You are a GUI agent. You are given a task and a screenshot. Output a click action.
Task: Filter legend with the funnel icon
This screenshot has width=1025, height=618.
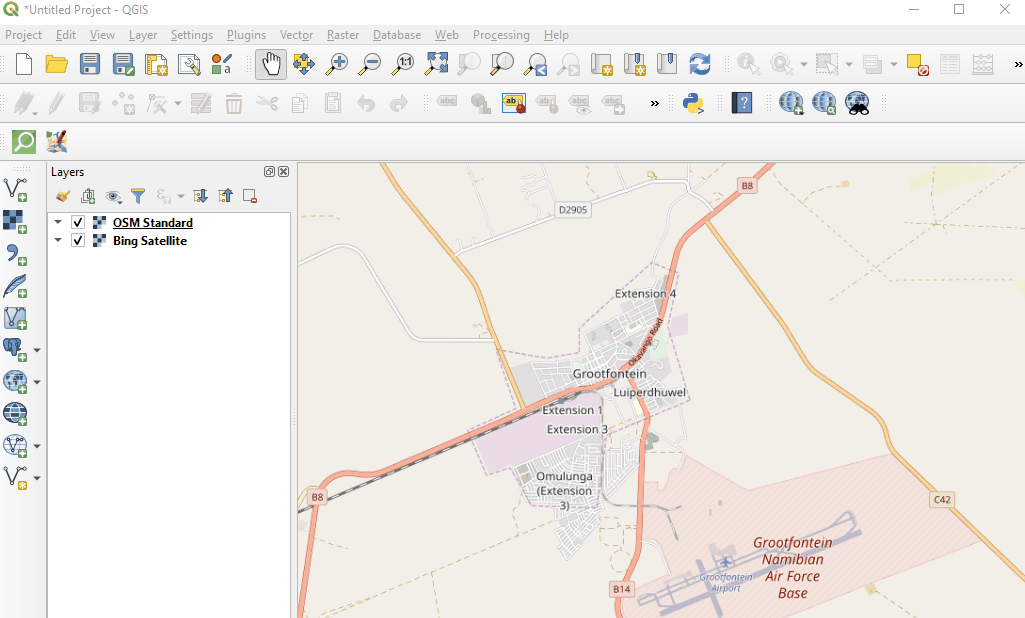click(x=139, y=197)
